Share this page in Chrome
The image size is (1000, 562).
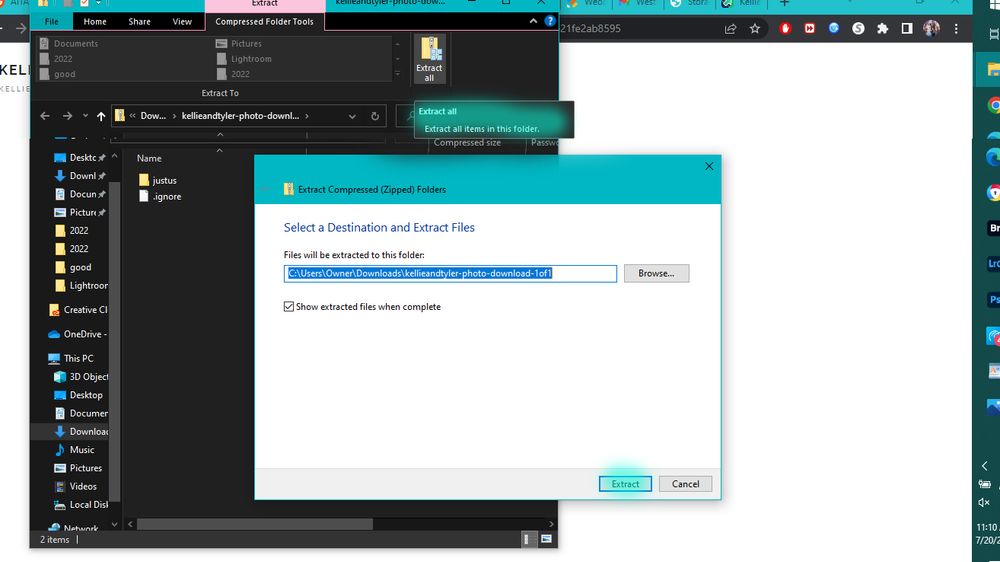[x=731, y=29]
